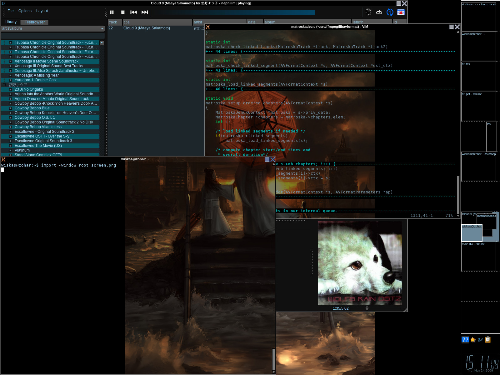Skip forward to the next track
Viewport: 500px width, 375px height.
(x=145, y=12)
